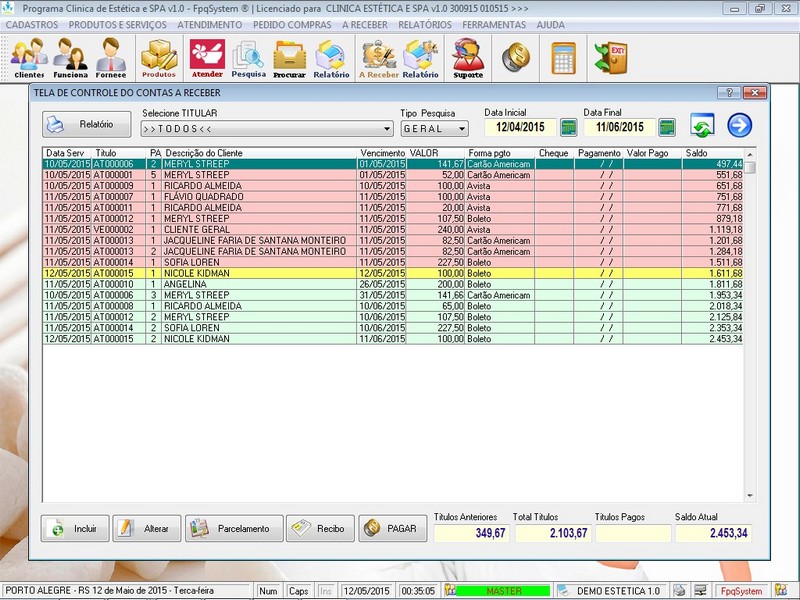Image resolution: width=800 pixels, height=600 pixels.
Task: Select the SOFIA LOREN AT000014 PA 1 row
Action: (393, 262)
